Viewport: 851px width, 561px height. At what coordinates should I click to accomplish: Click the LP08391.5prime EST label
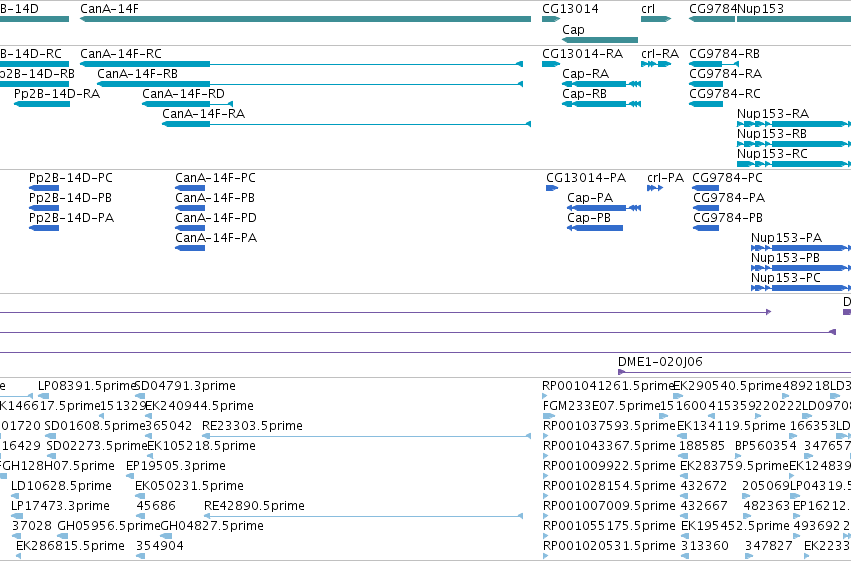coord(86,386)
